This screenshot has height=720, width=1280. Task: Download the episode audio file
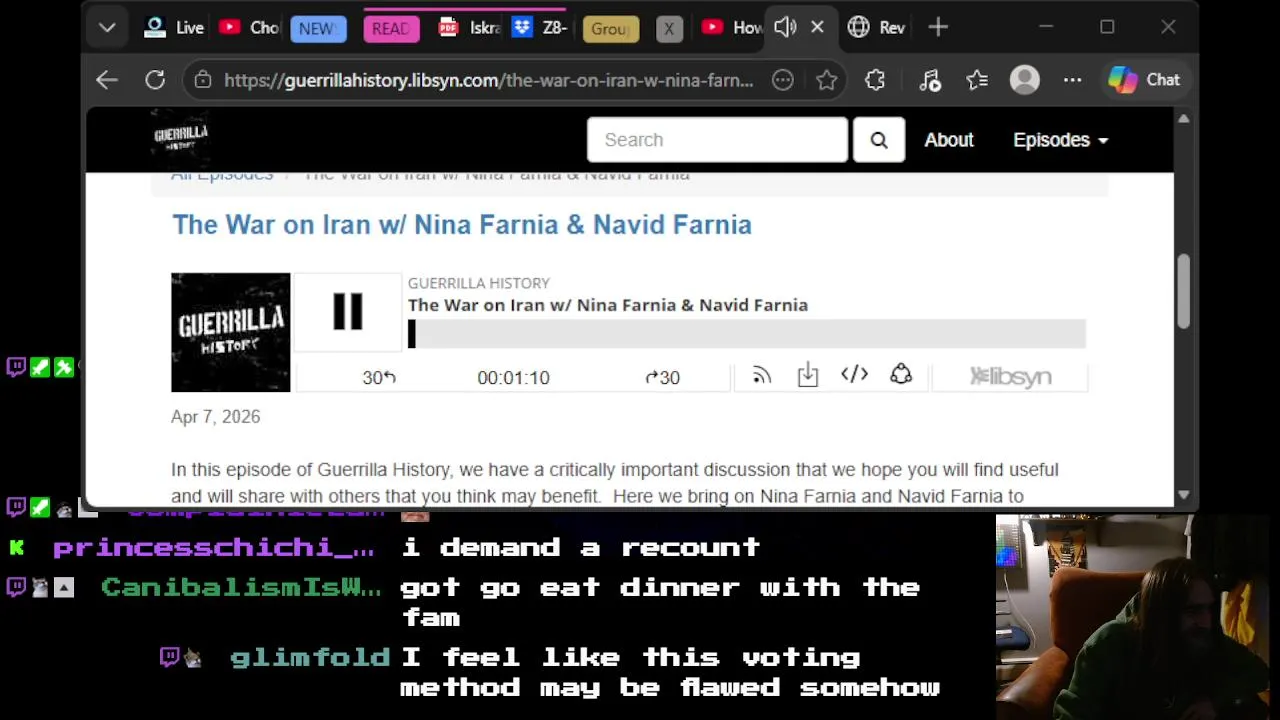(x=808, y=376)
